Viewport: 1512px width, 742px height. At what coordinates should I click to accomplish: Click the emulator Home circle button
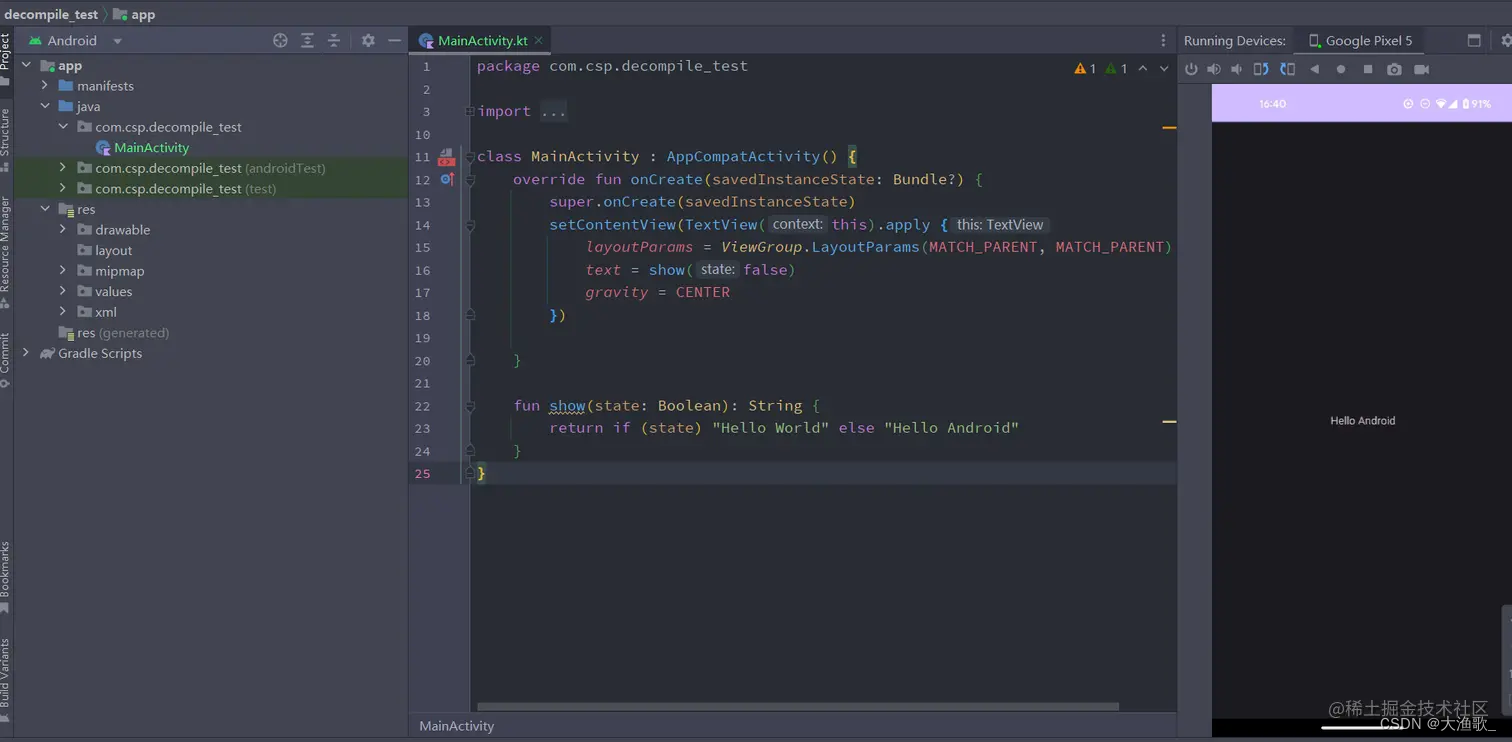click(1341, 69)
